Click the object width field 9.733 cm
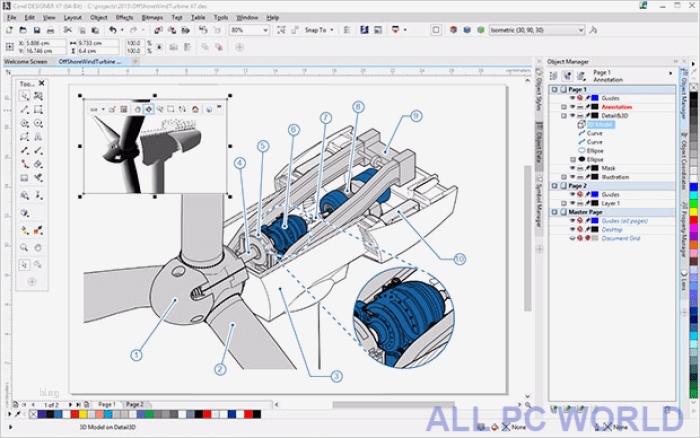 (x=99, y=43)
